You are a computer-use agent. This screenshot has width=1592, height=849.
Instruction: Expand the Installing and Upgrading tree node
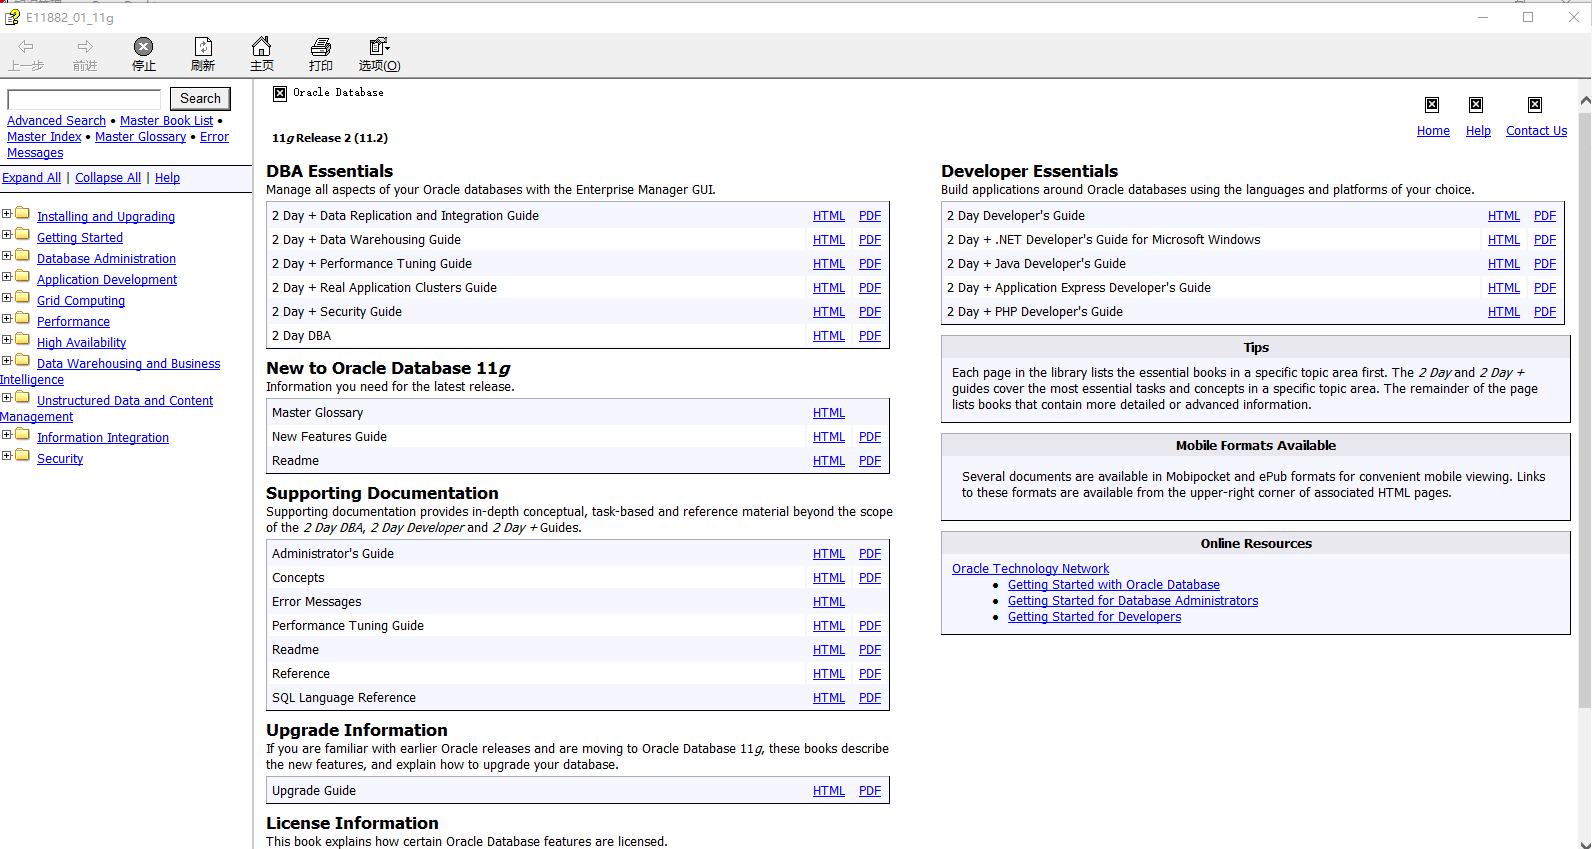[x=6, y=214]
